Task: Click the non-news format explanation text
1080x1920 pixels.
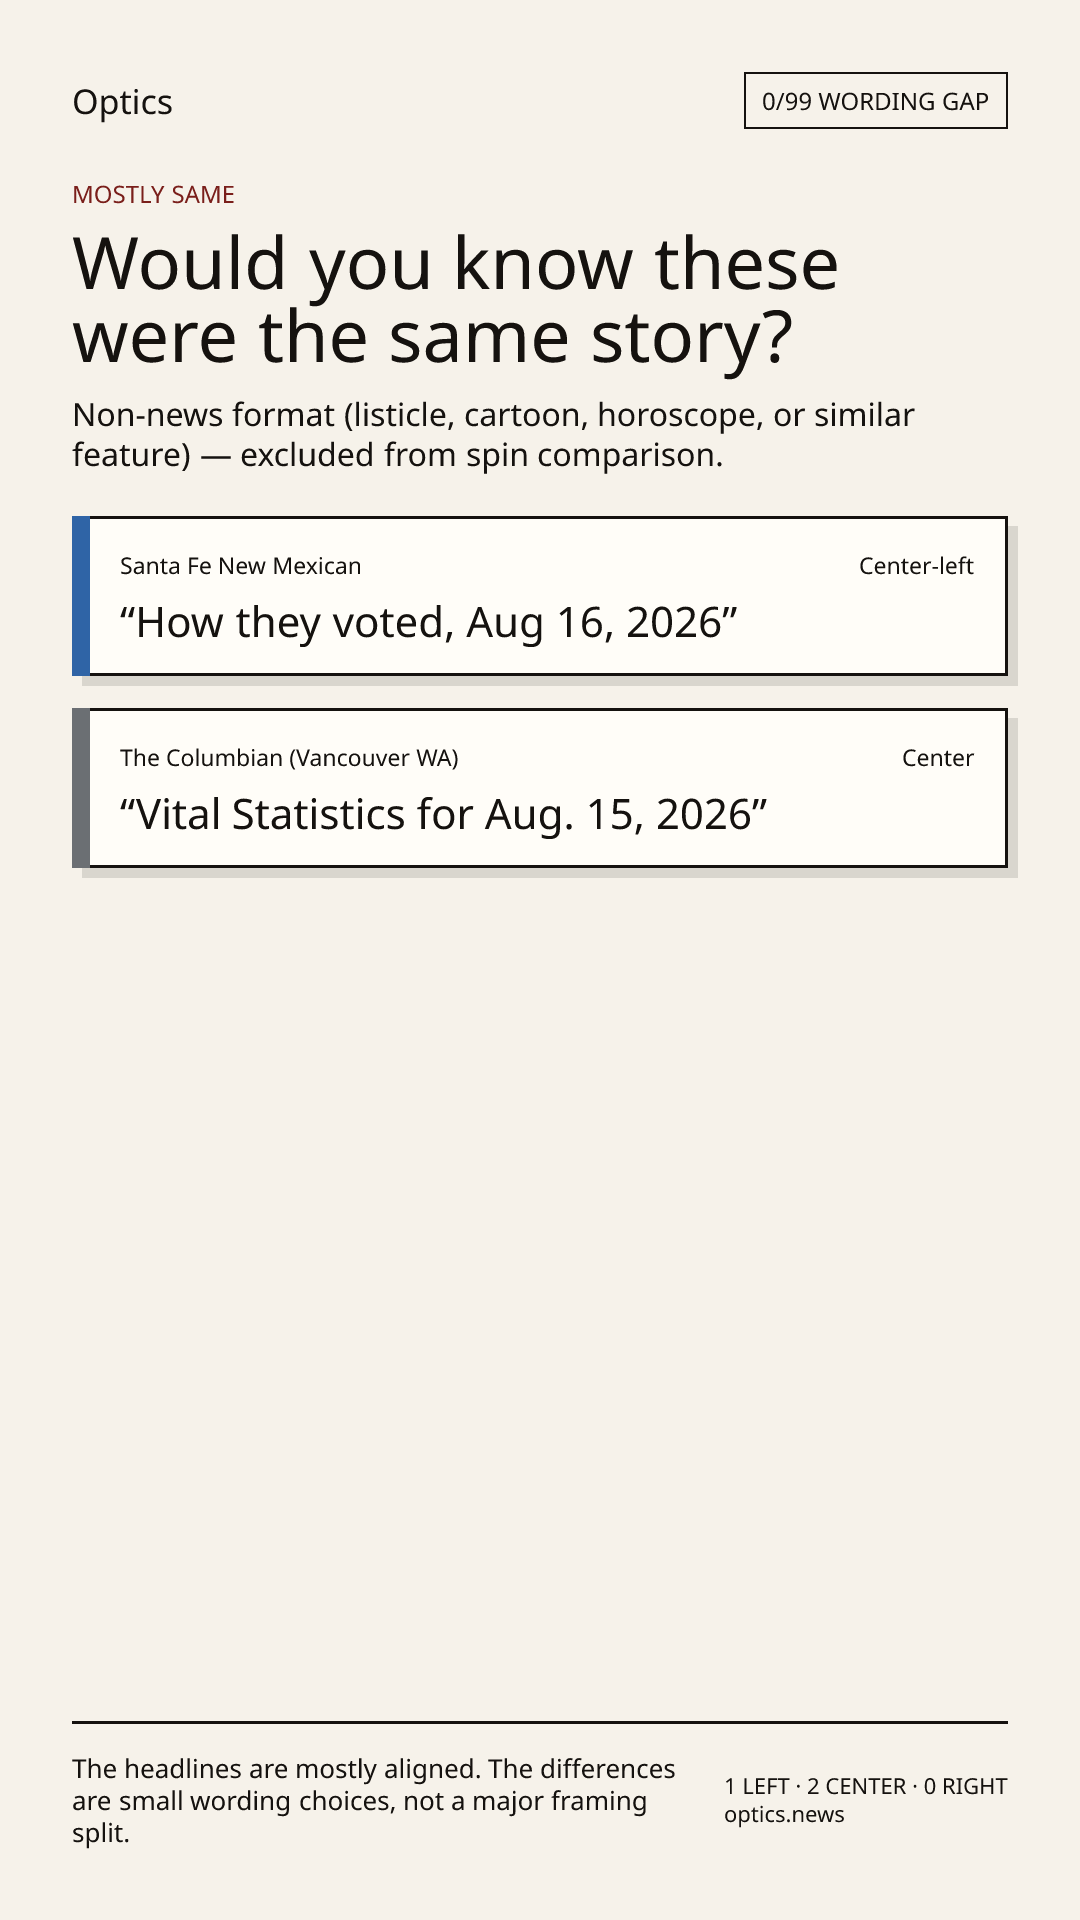Action: coord(493,435)
